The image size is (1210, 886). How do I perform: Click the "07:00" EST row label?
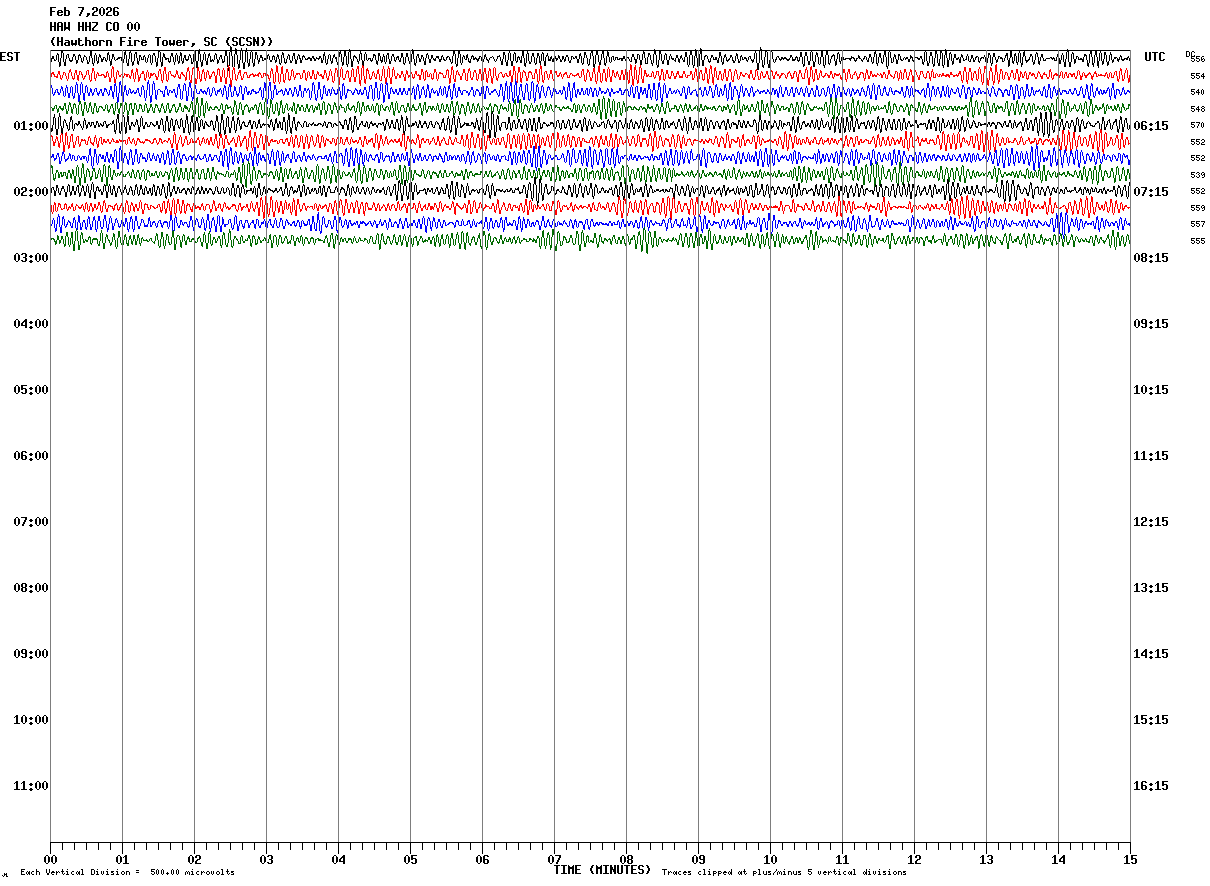(31, 522)
